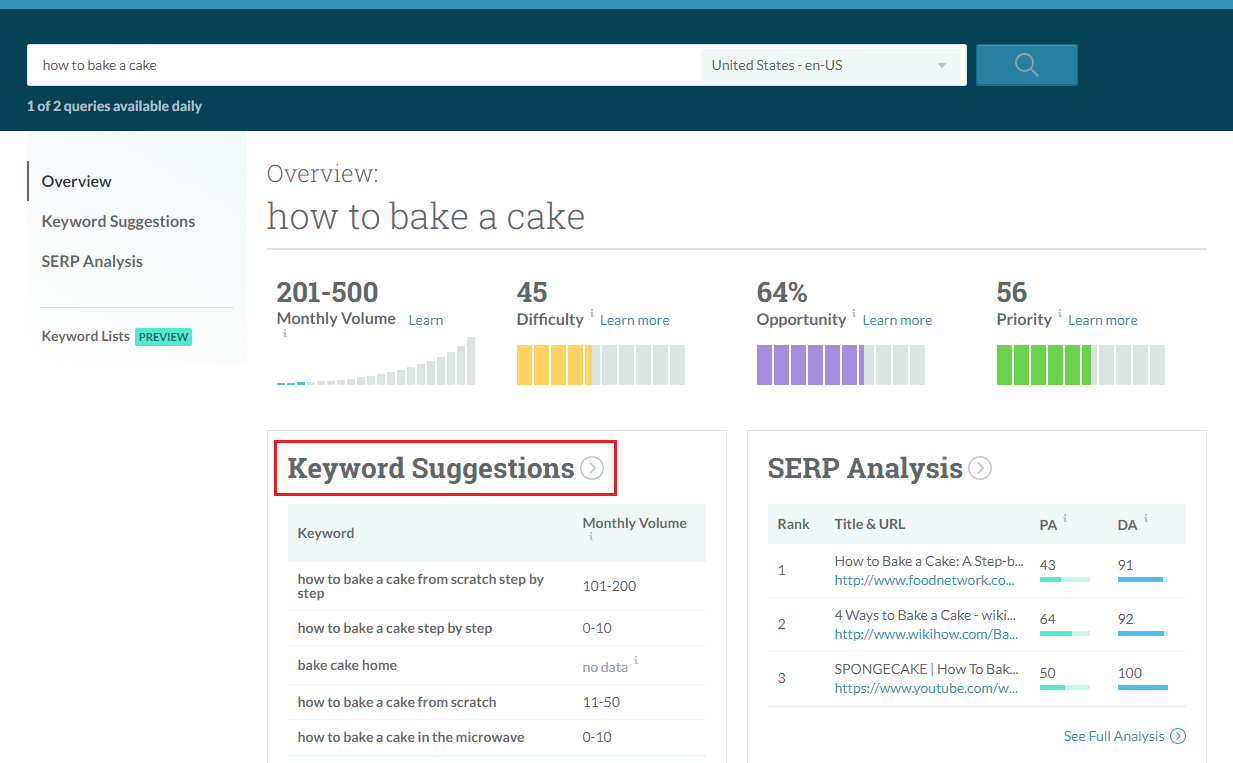Click info icon next to Priority

coord(1060,314)
